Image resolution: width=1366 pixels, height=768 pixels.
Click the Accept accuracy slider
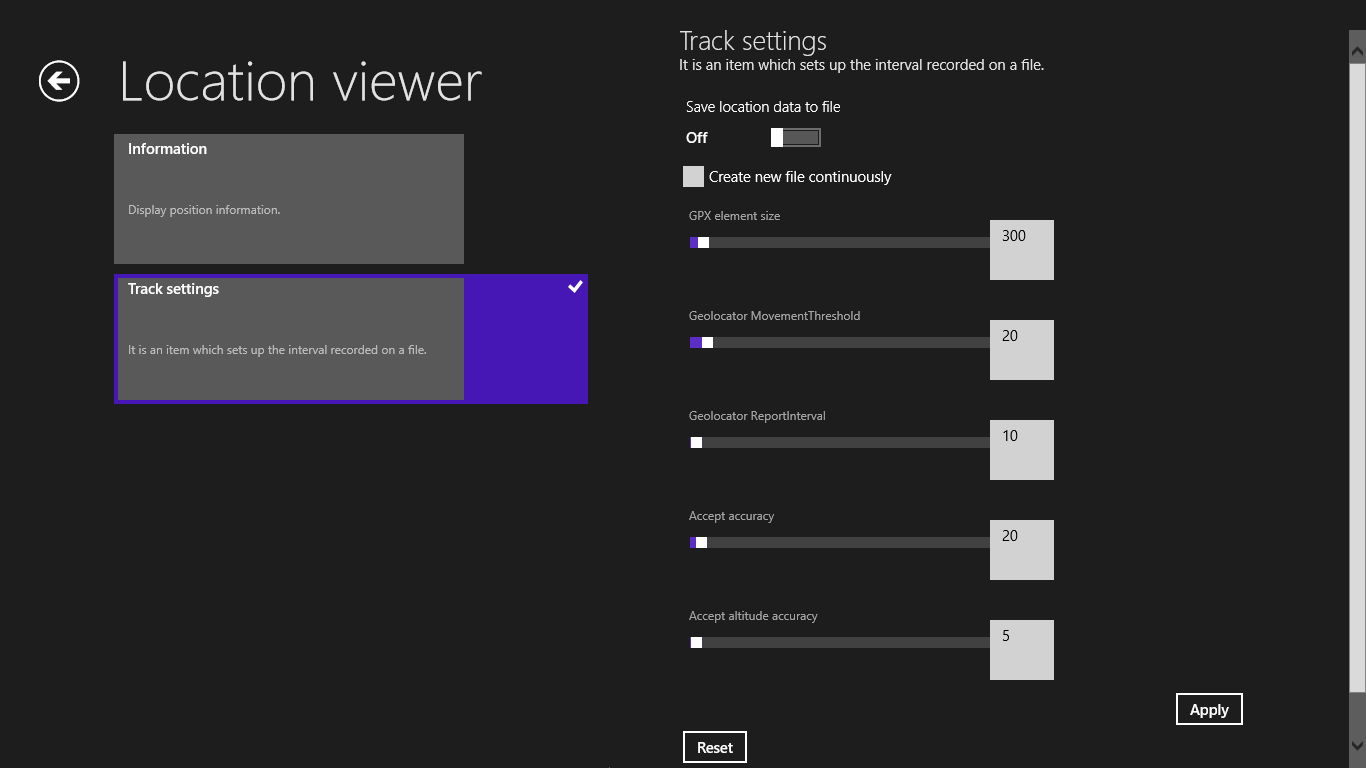pos(839,543)
